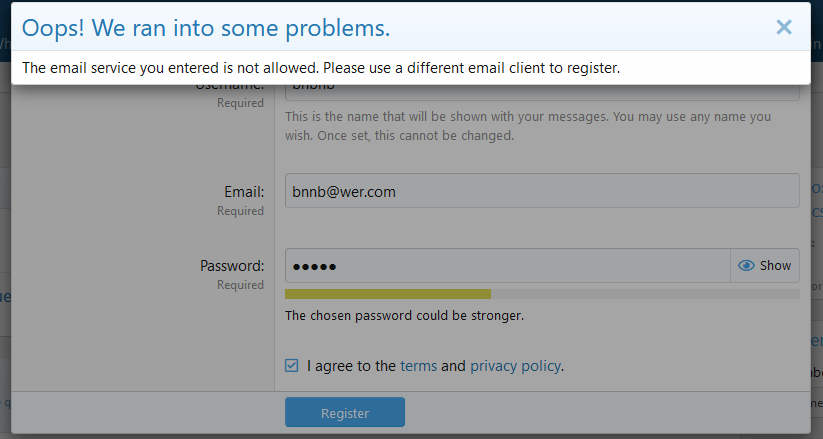Select the email service not allowed message
Image resolution: width=823 pixels, height=439 pixels.
click(x=321, y=68)
